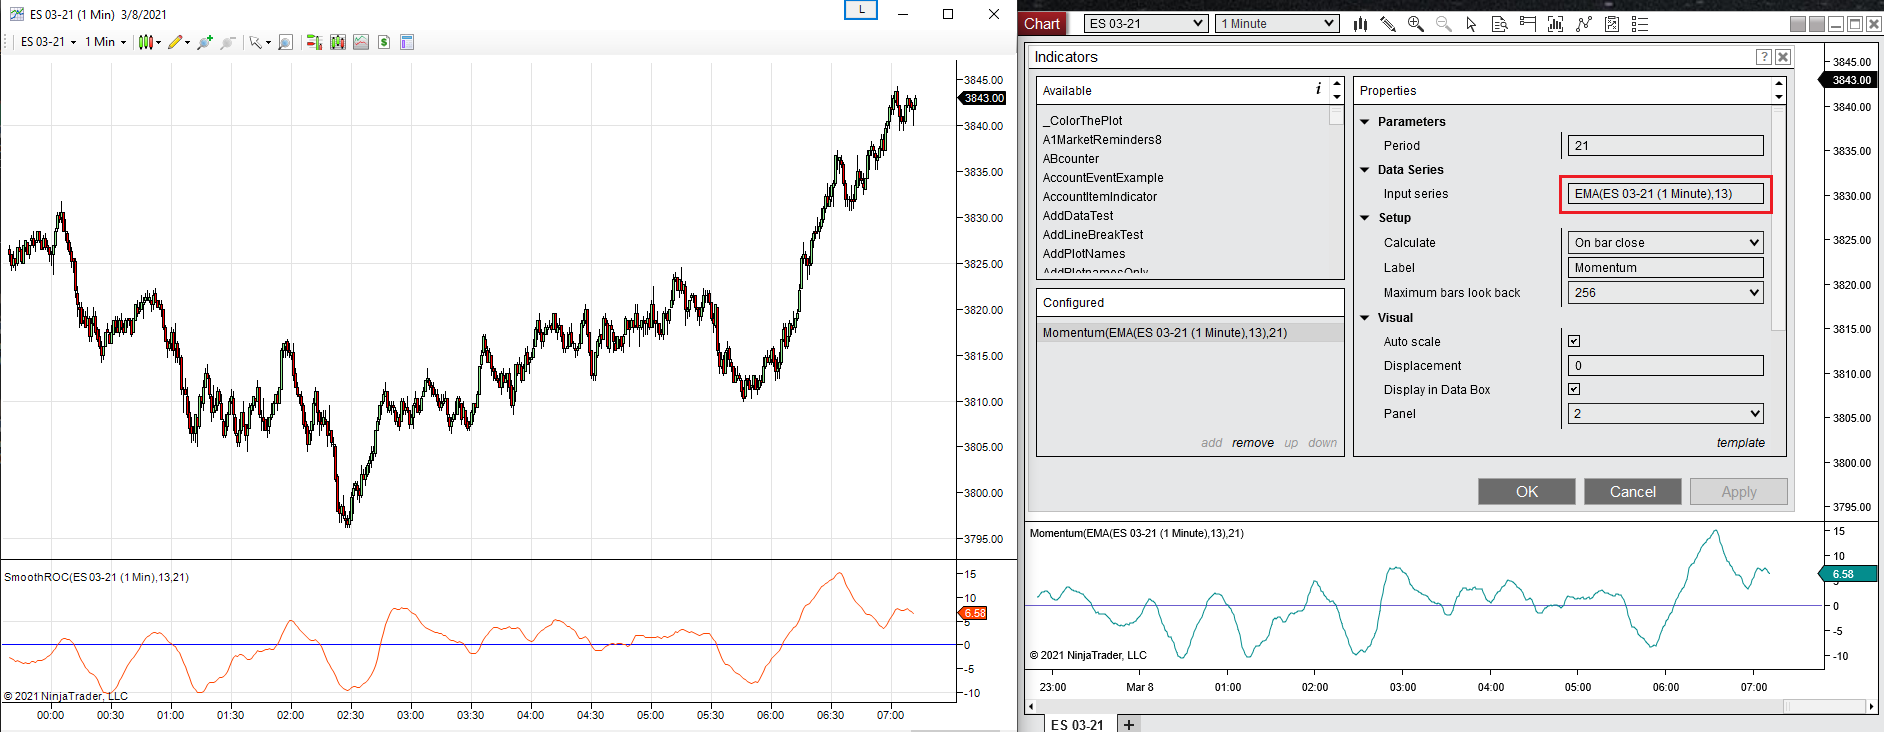1884x732 pixels.
Task: Select A1MarketReminders8 in Available list
Action: pyautogui.click(x=1102, y=140)
